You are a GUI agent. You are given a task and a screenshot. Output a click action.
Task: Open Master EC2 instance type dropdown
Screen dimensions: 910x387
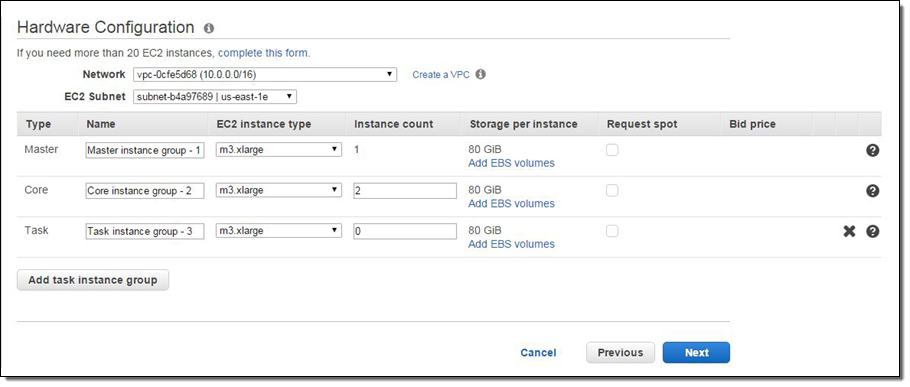279,150
